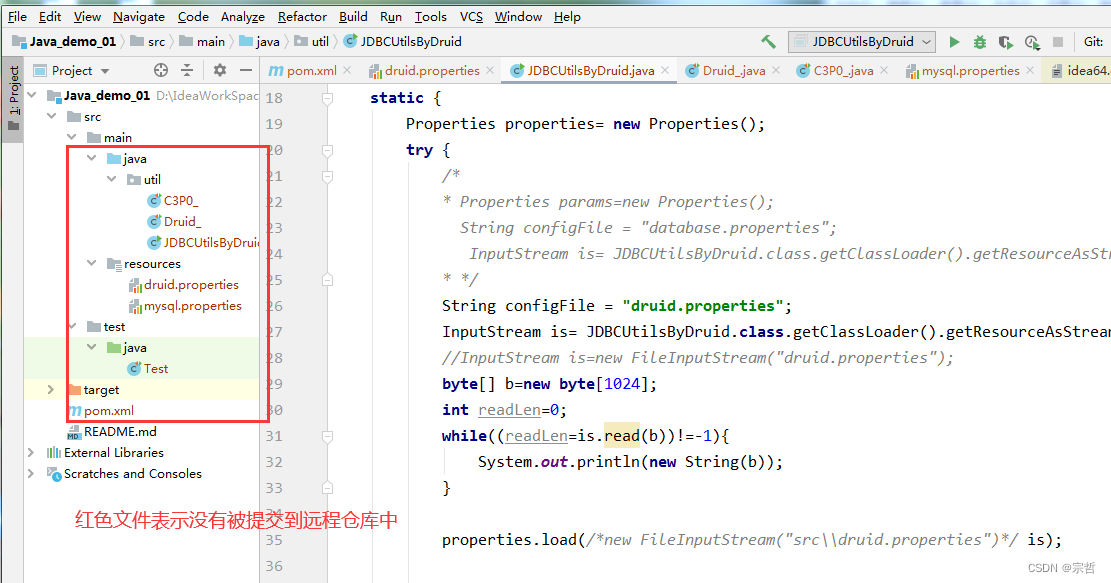Select the target folder
Viewport: 1111px width, 583px height.
coord(94,390)
